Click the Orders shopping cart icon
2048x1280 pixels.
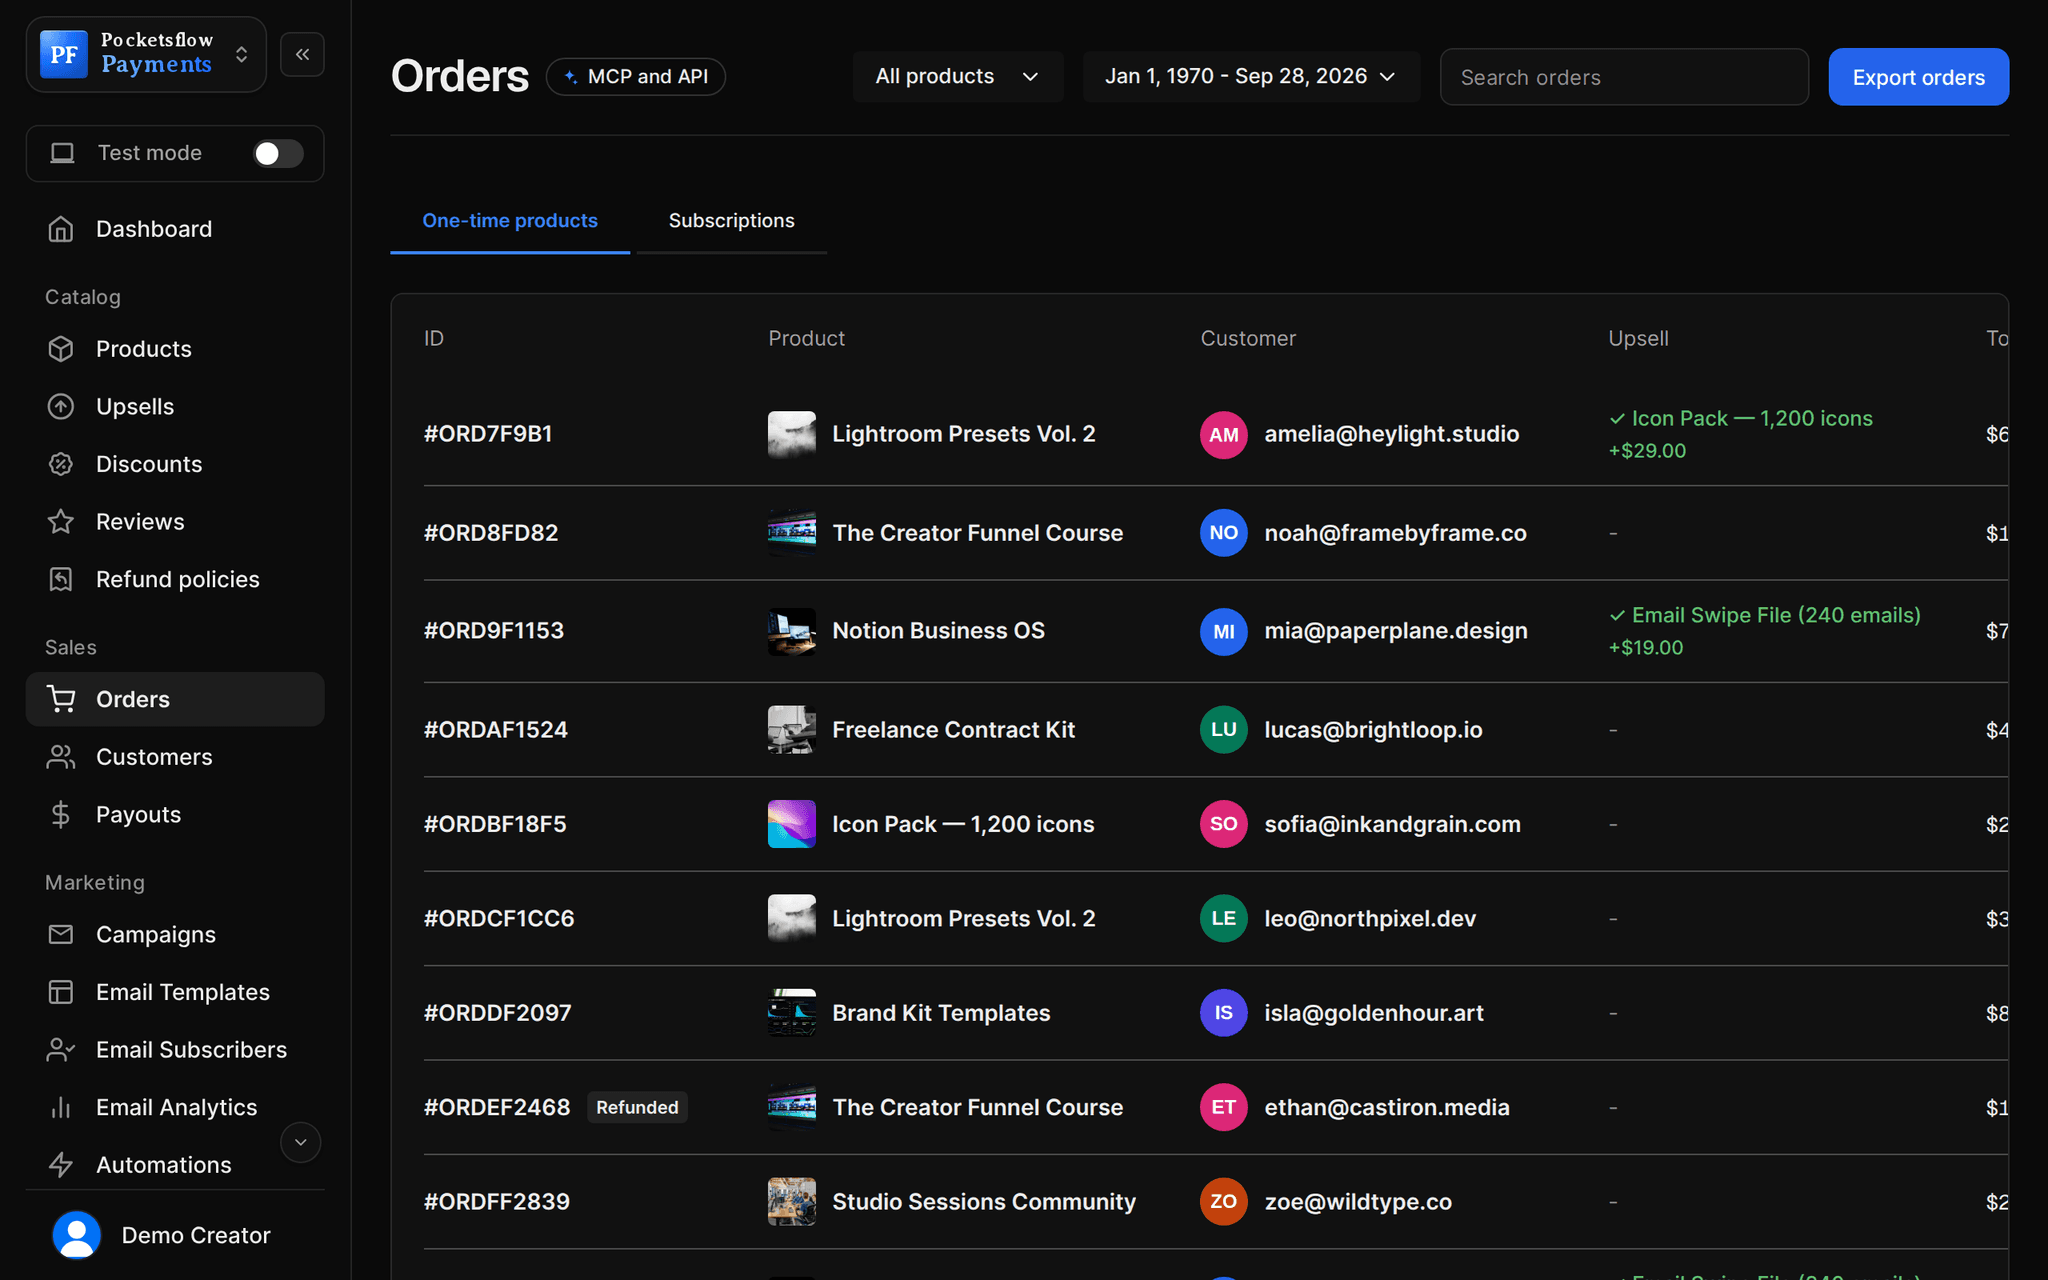click(61, 699)
